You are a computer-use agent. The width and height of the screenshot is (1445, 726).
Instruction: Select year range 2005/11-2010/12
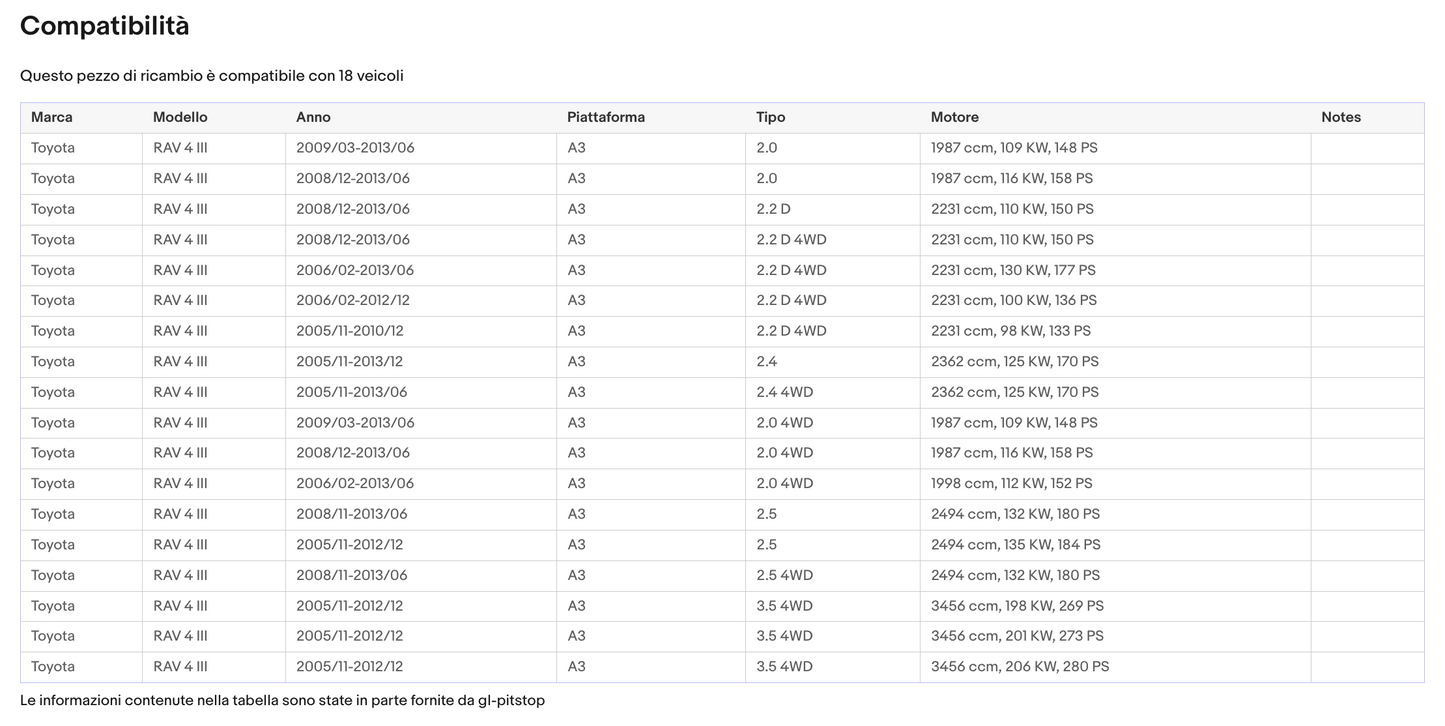pos(349,331)
